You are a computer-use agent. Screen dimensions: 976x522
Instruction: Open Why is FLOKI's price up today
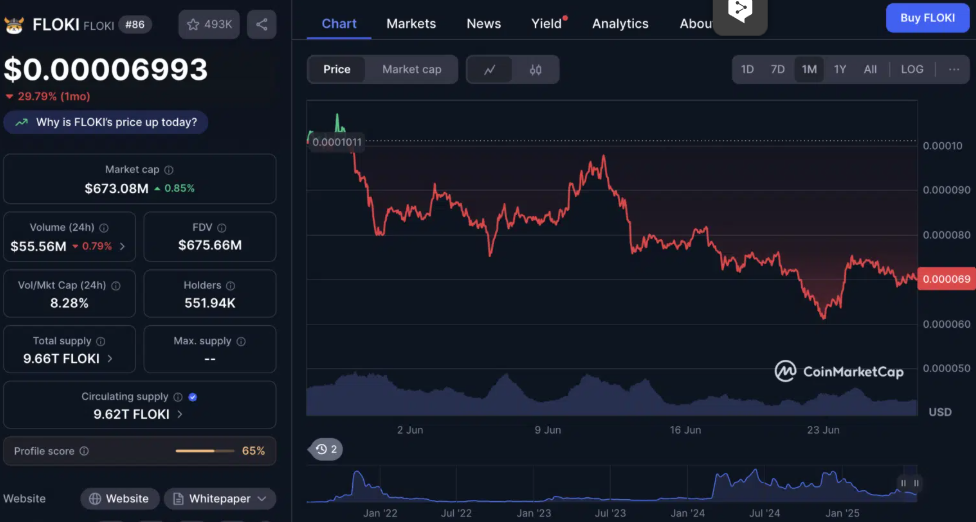(106, 123)
